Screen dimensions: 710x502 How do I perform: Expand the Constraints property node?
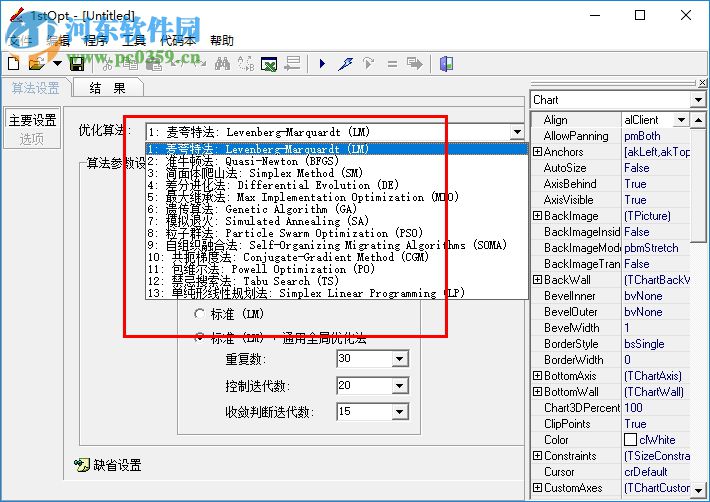537,455
